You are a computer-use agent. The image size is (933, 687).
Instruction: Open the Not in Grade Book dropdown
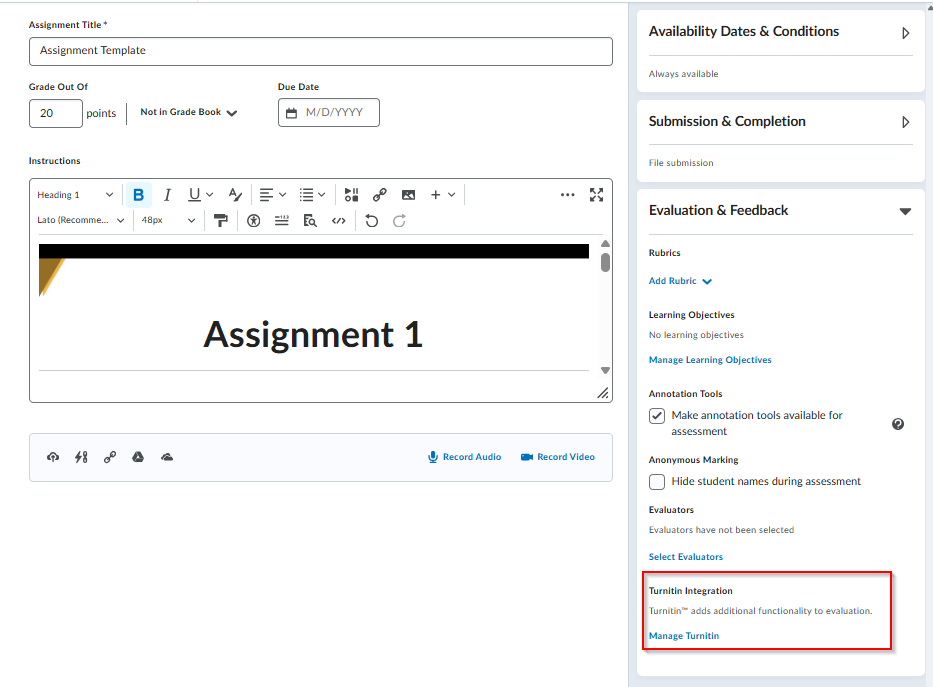click(x=188, y=113)
